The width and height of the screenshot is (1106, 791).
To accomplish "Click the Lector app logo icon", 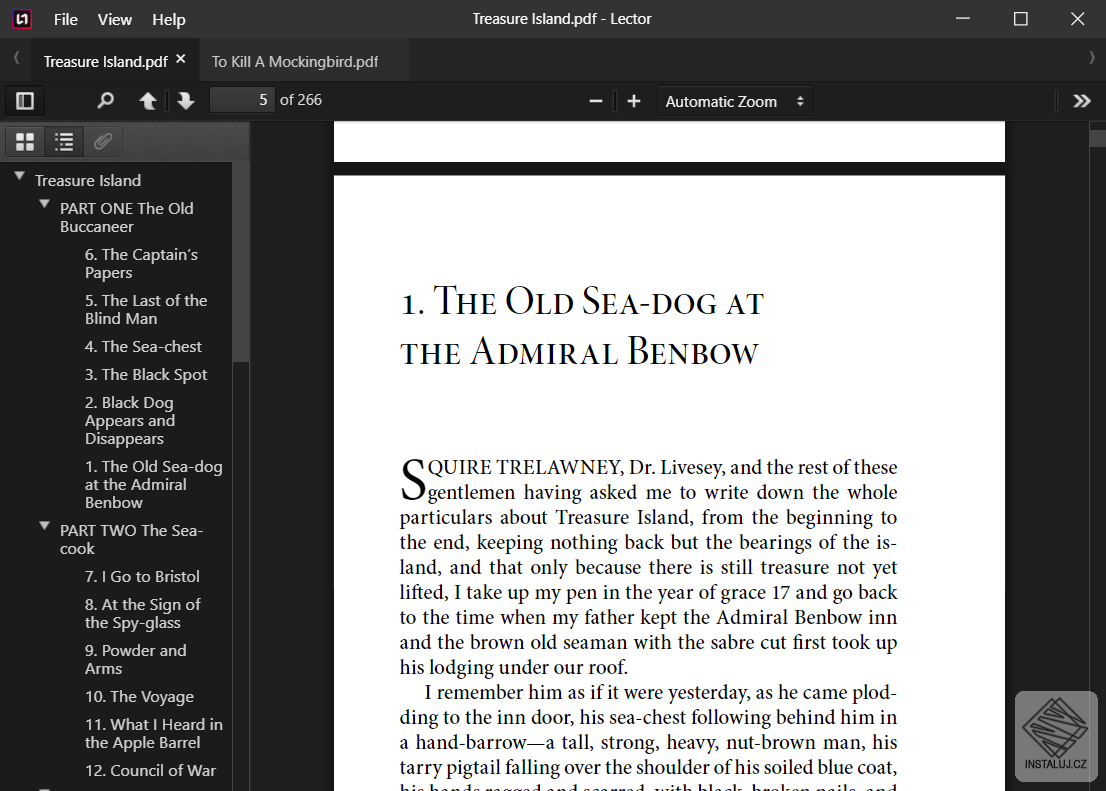I will point(22,19).
